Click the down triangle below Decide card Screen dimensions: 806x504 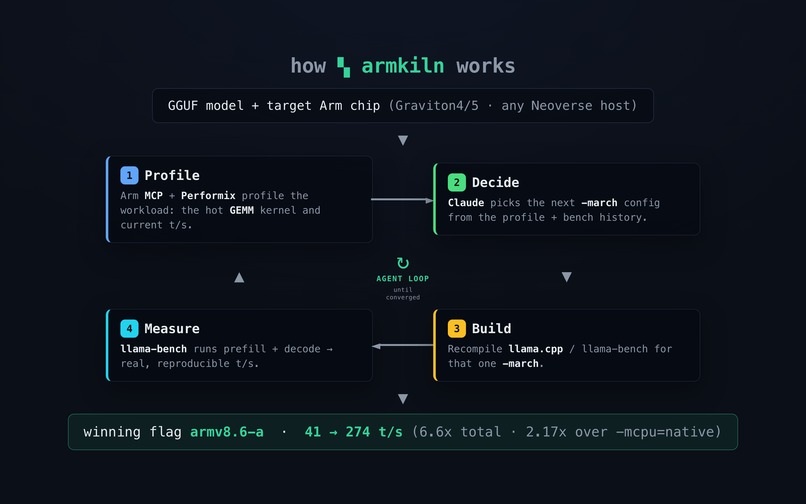[566, 277]
